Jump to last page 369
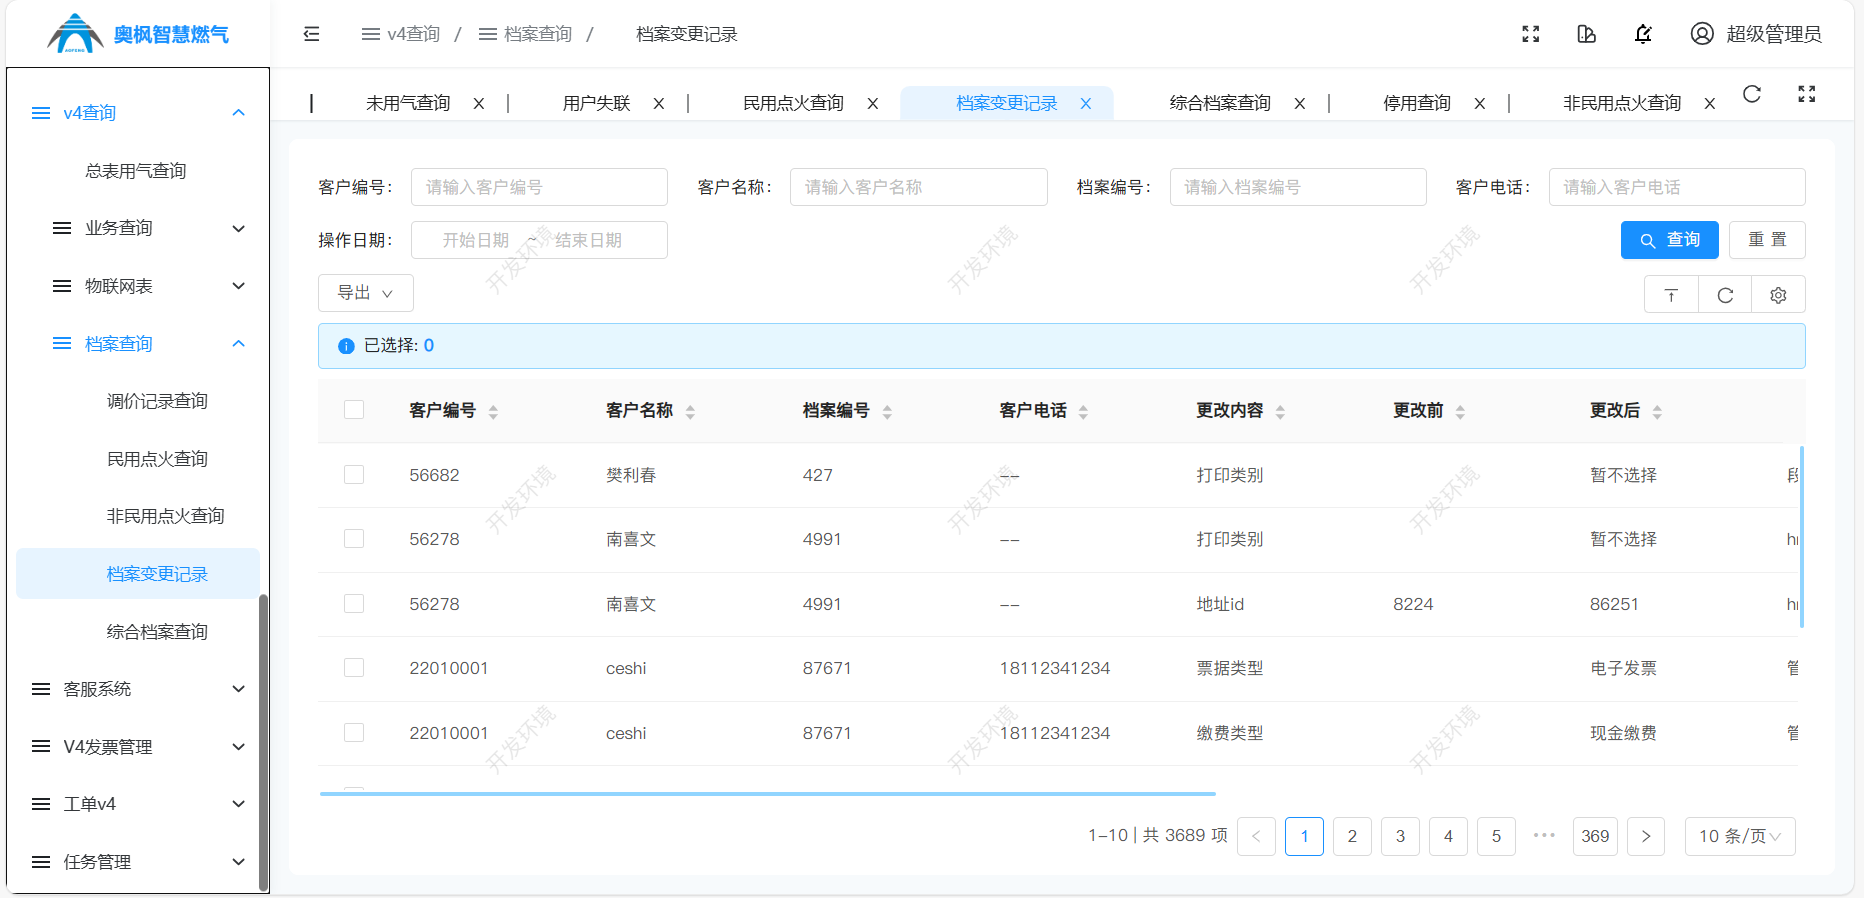This screenshot has height=898, width=1864. point(1595,836)
